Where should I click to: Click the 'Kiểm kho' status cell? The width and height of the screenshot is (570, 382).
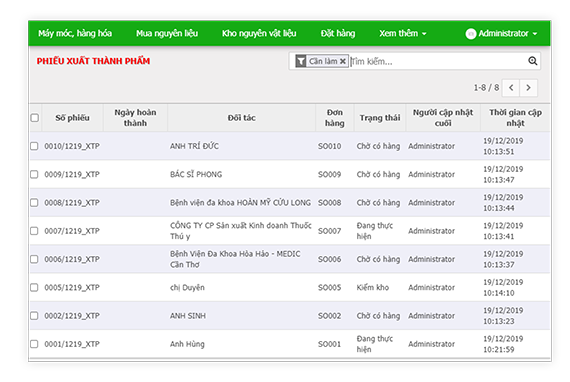pos(373,287)
